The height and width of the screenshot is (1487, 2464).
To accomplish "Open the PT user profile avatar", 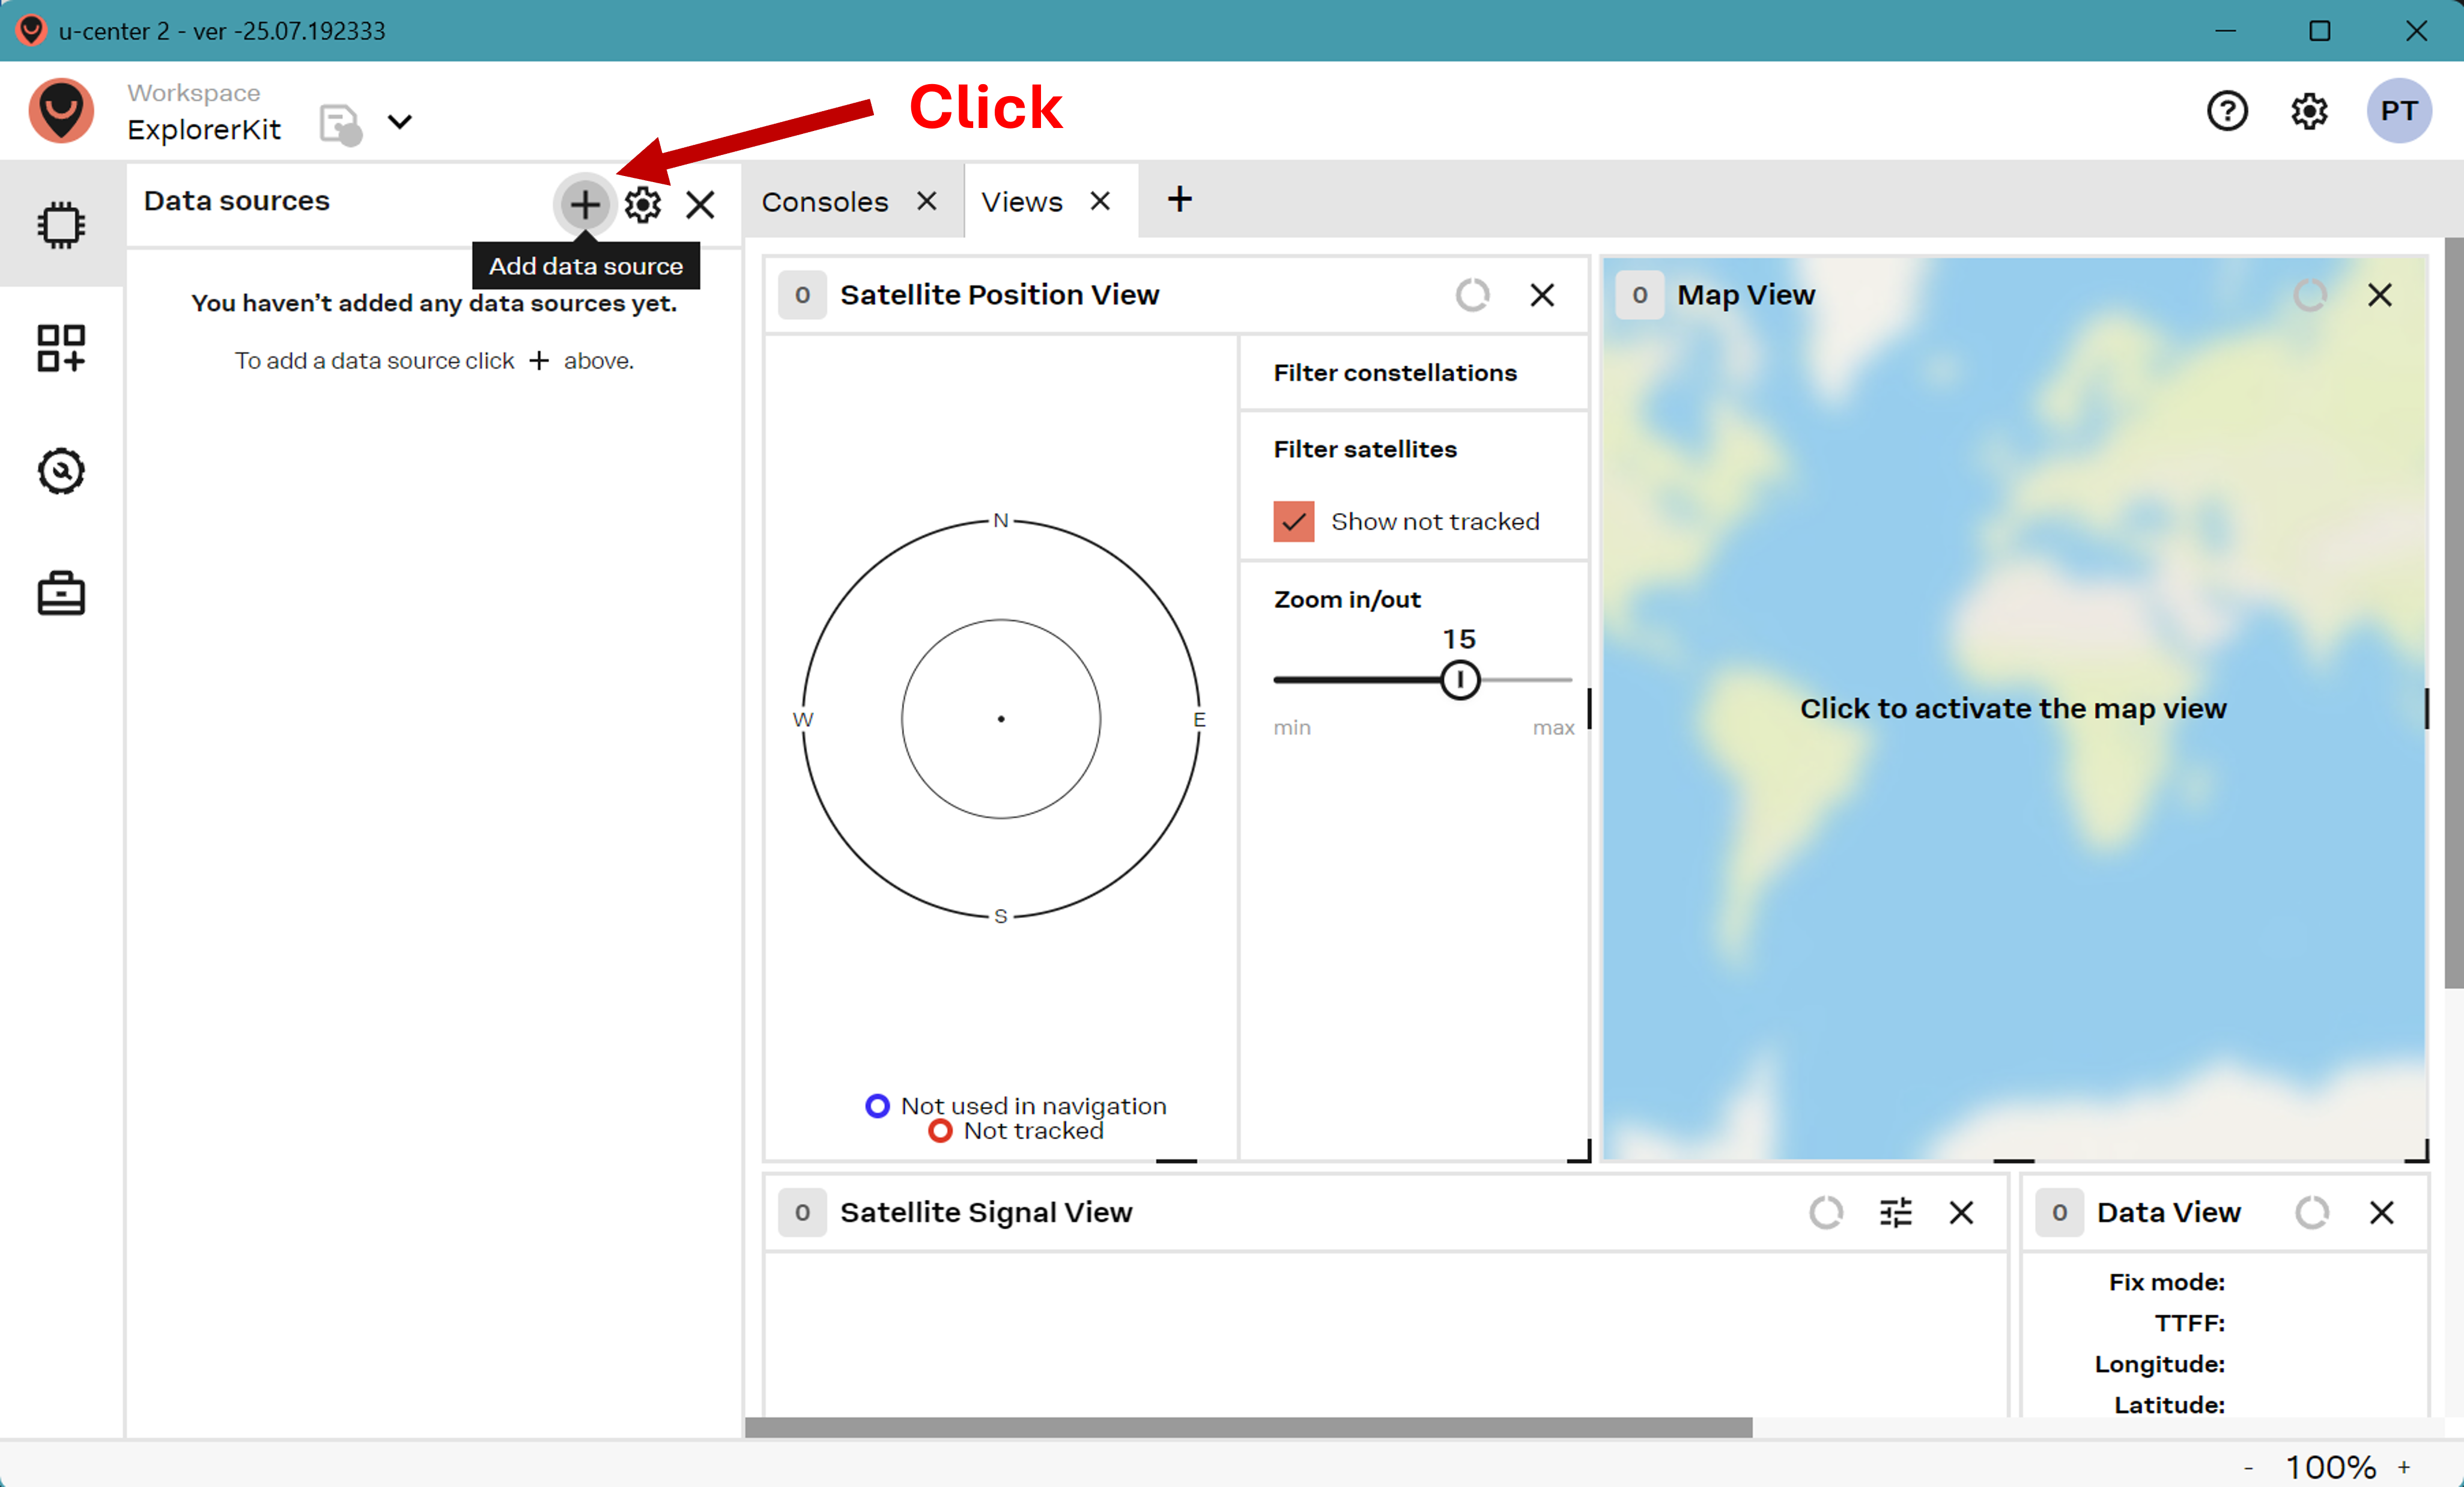I will tap(2398, 111).
